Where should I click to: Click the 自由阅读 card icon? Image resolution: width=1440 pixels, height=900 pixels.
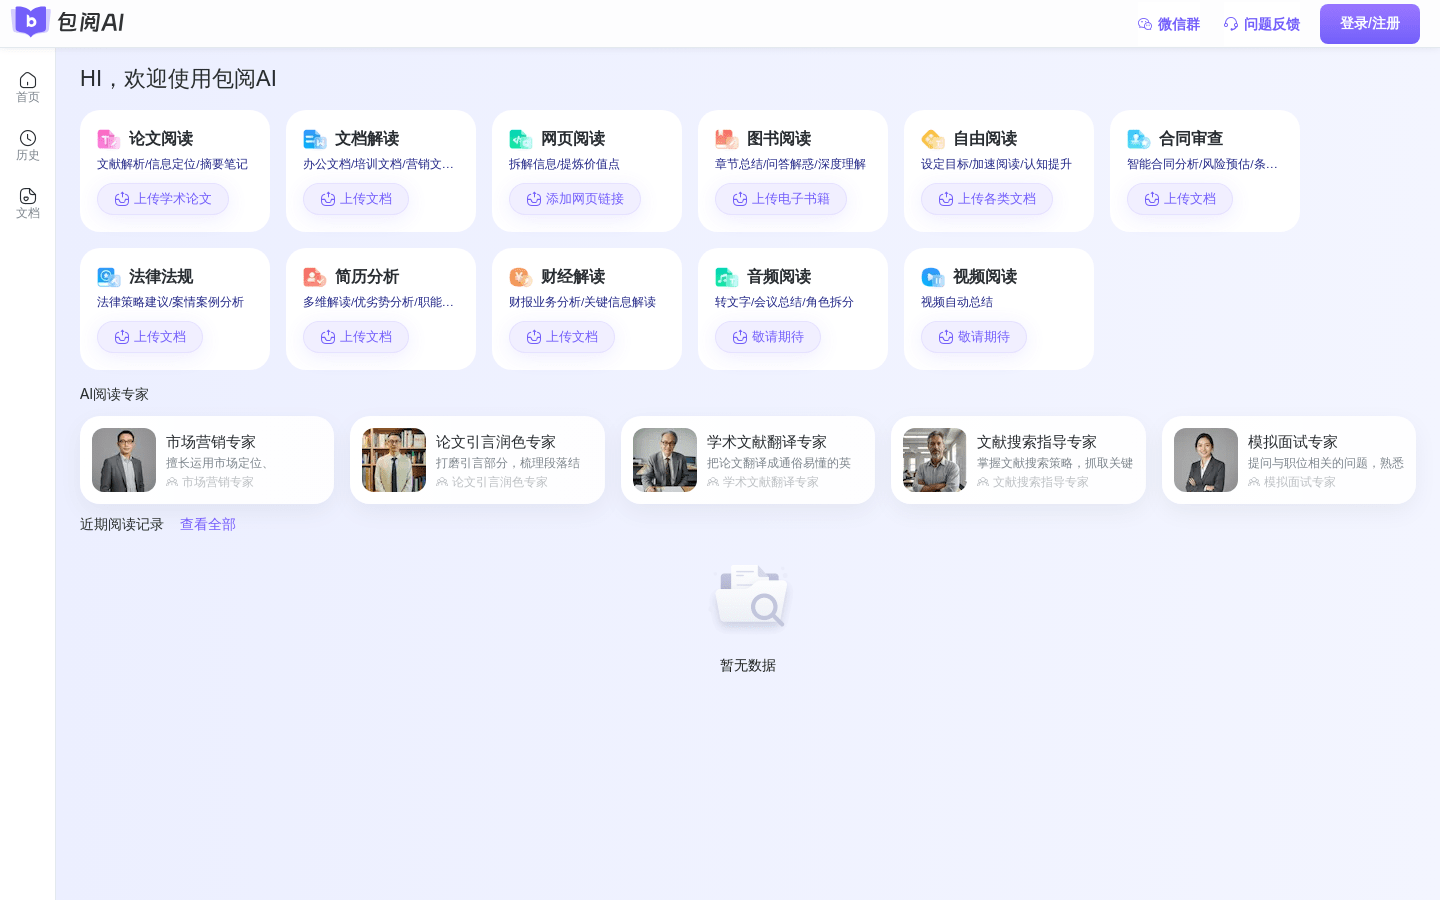932,139
